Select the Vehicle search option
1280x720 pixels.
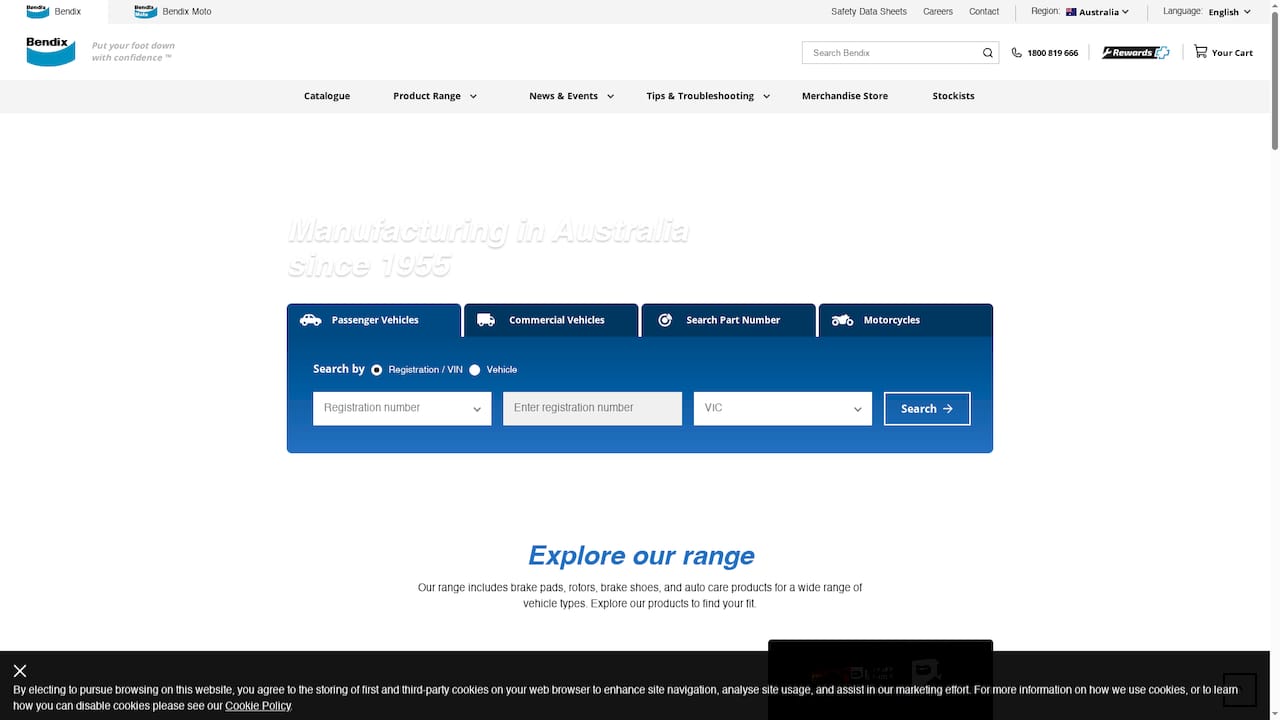(x=475, y=370)
